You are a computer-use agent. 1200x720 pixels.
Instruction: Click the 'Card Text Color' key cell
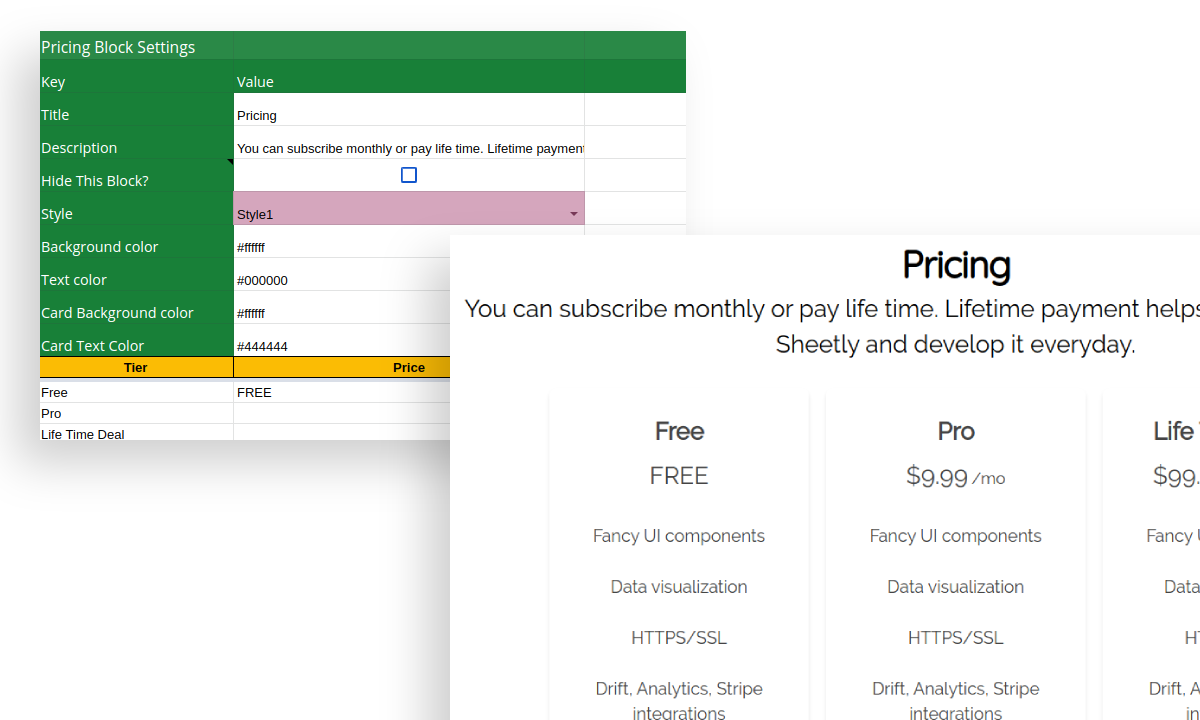(x=137, y=341)
